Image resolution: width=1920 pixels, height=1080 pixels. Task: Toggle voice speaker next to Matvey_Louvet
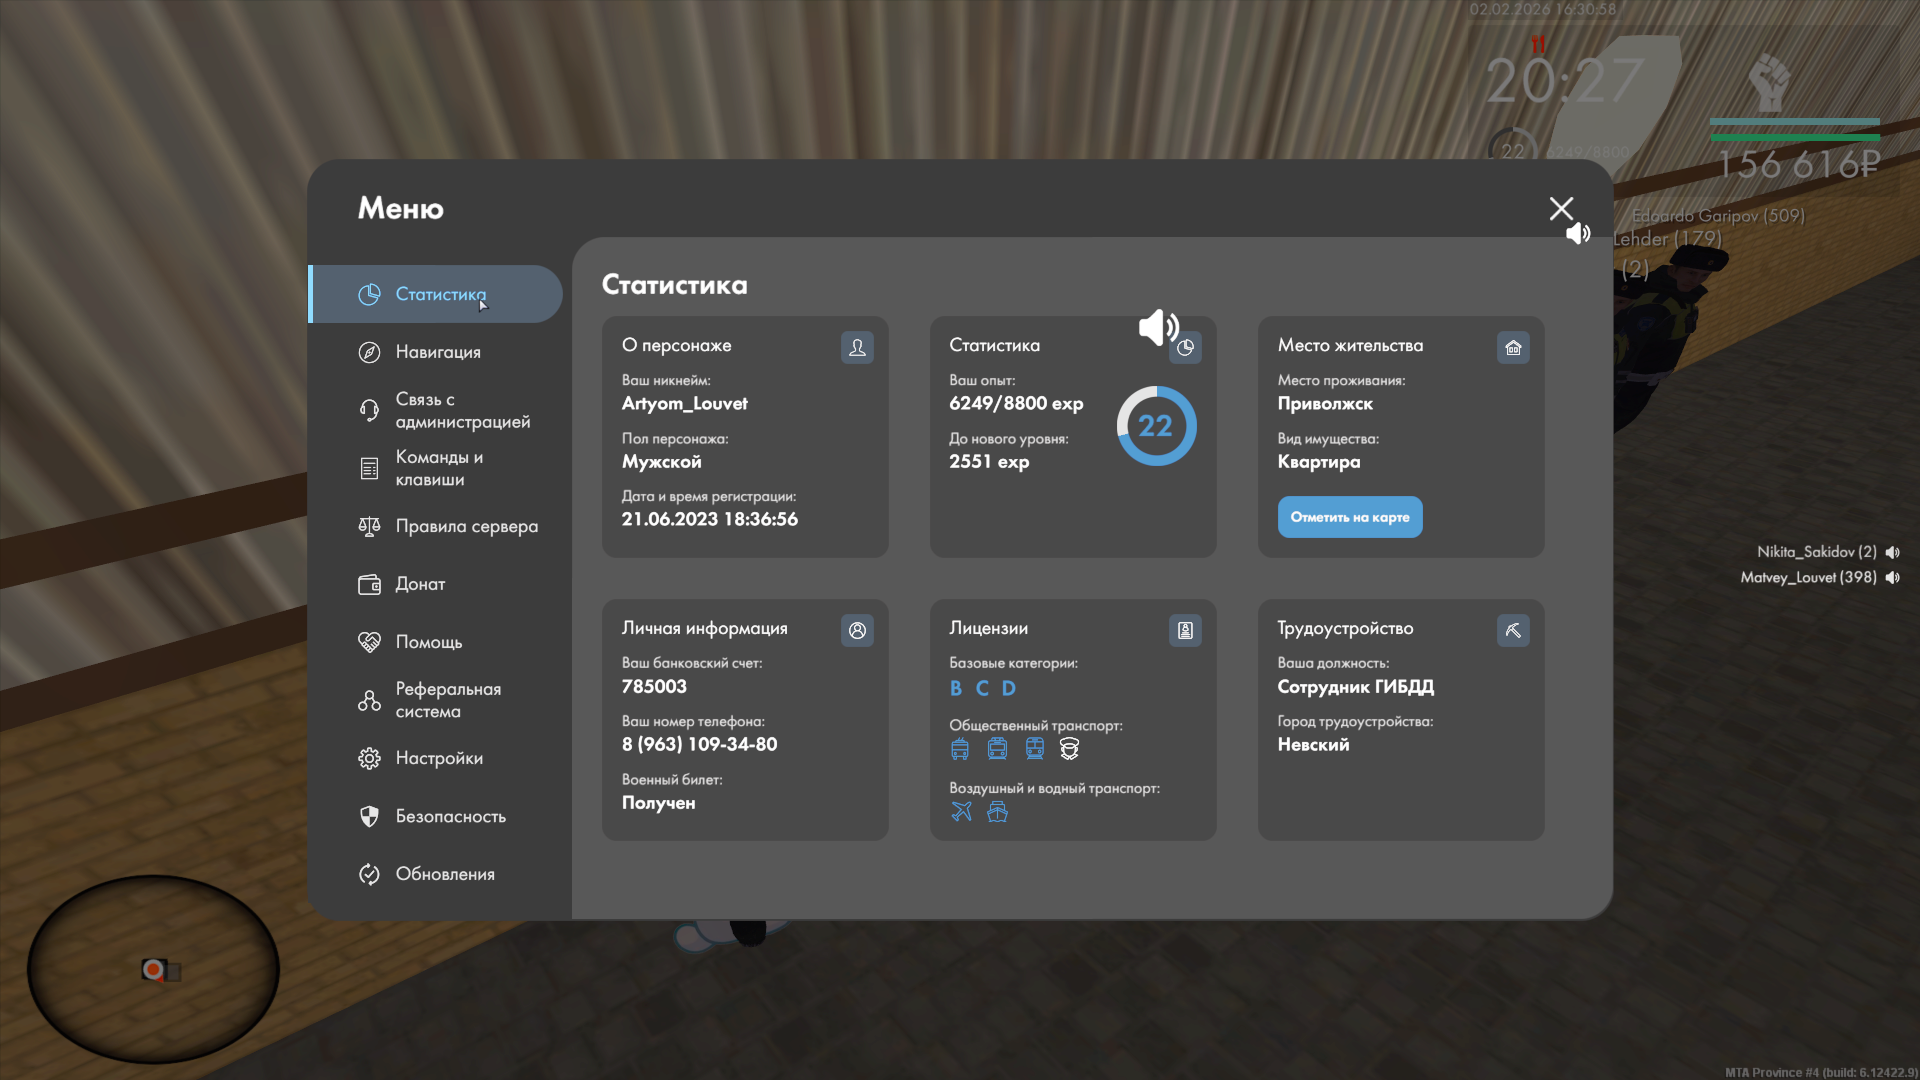1892,577
